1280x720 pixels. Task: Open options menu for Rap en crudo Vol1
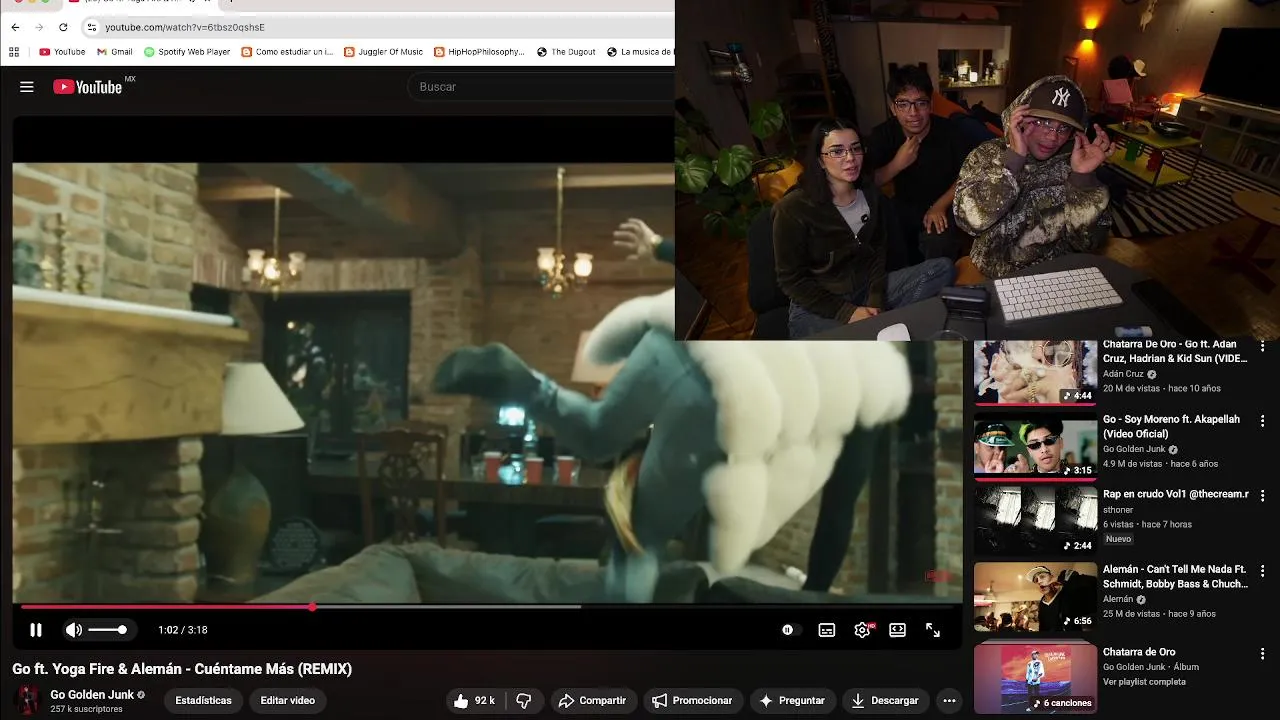pos(1263,496)
